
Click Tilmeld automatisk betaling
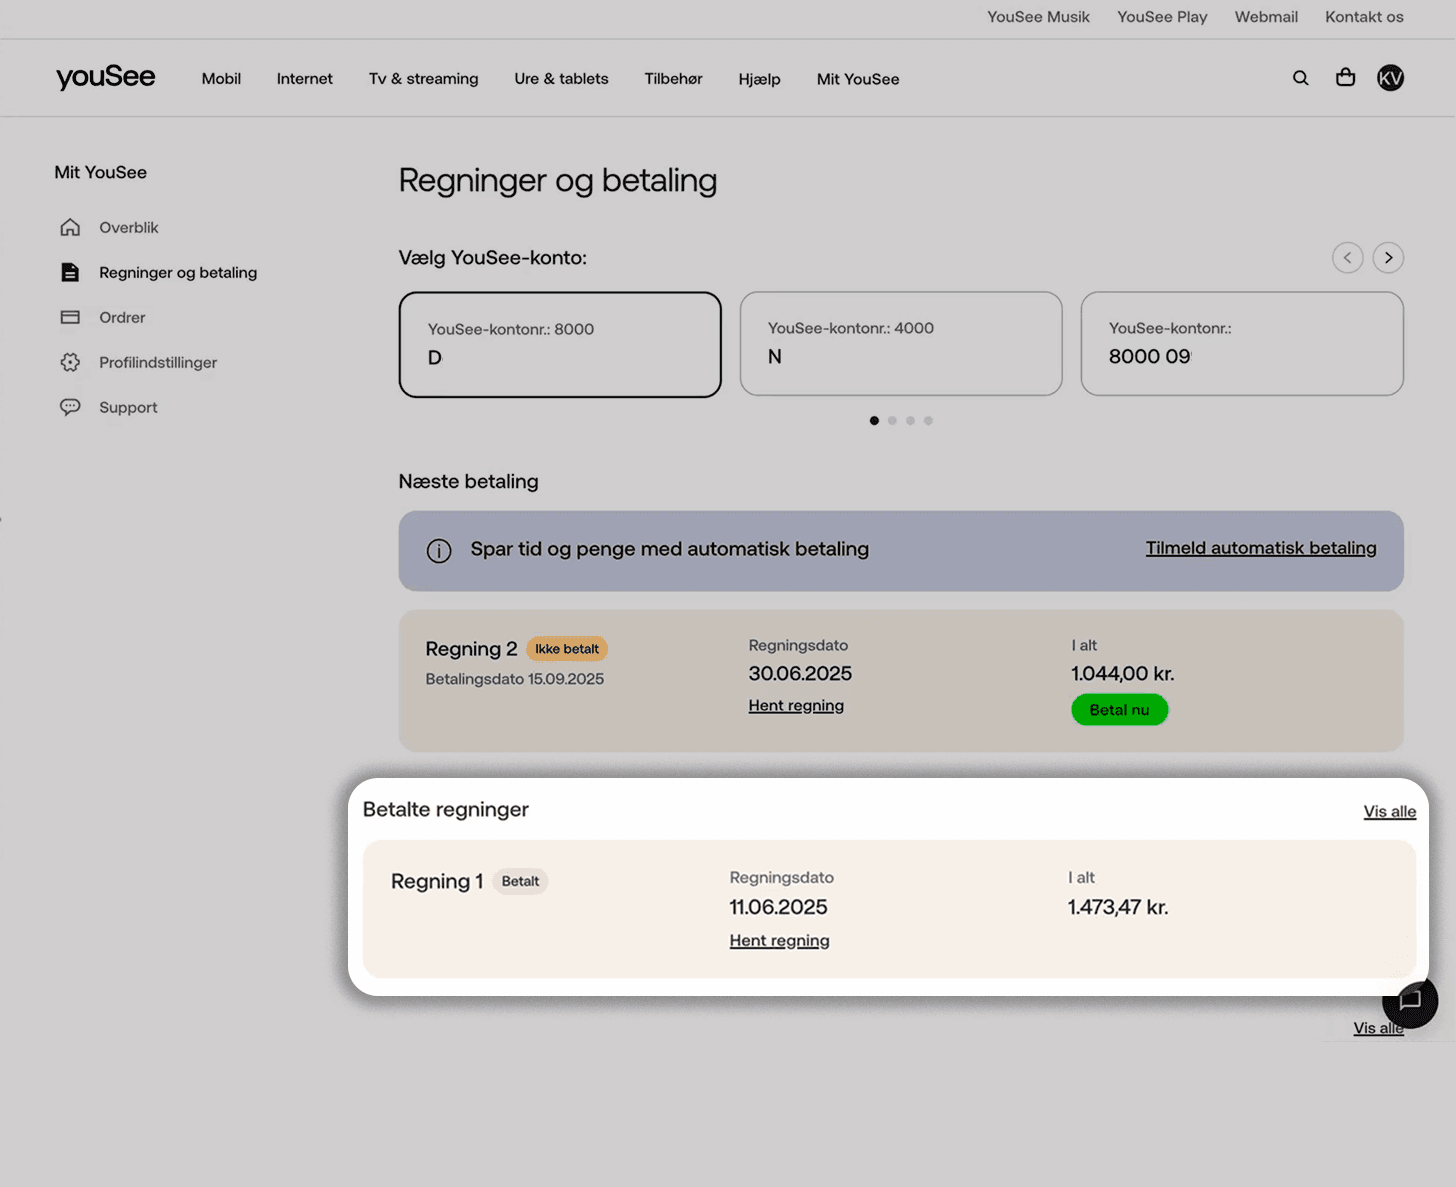(1261, 548)
